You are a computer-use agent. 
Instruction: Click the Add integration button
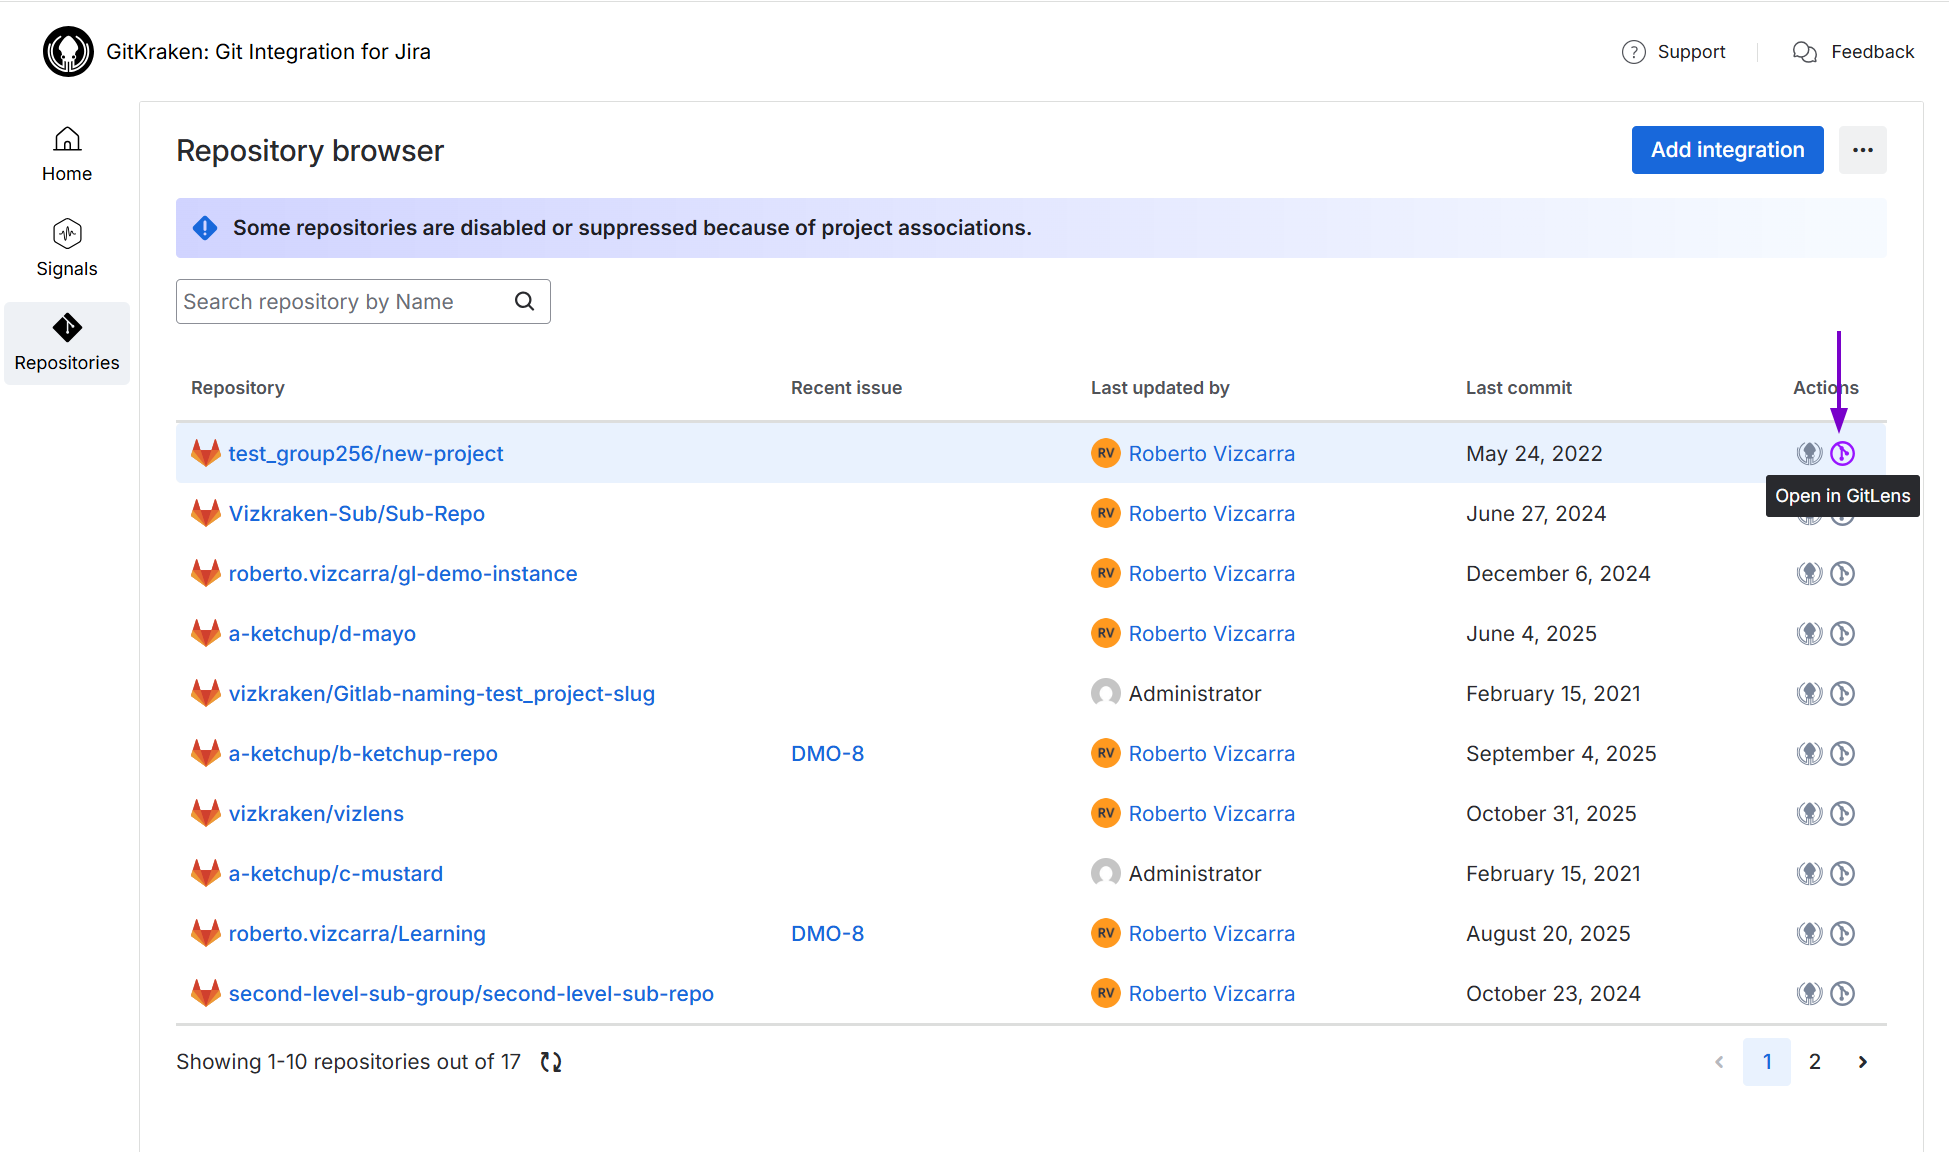[x=1727, y=149]
